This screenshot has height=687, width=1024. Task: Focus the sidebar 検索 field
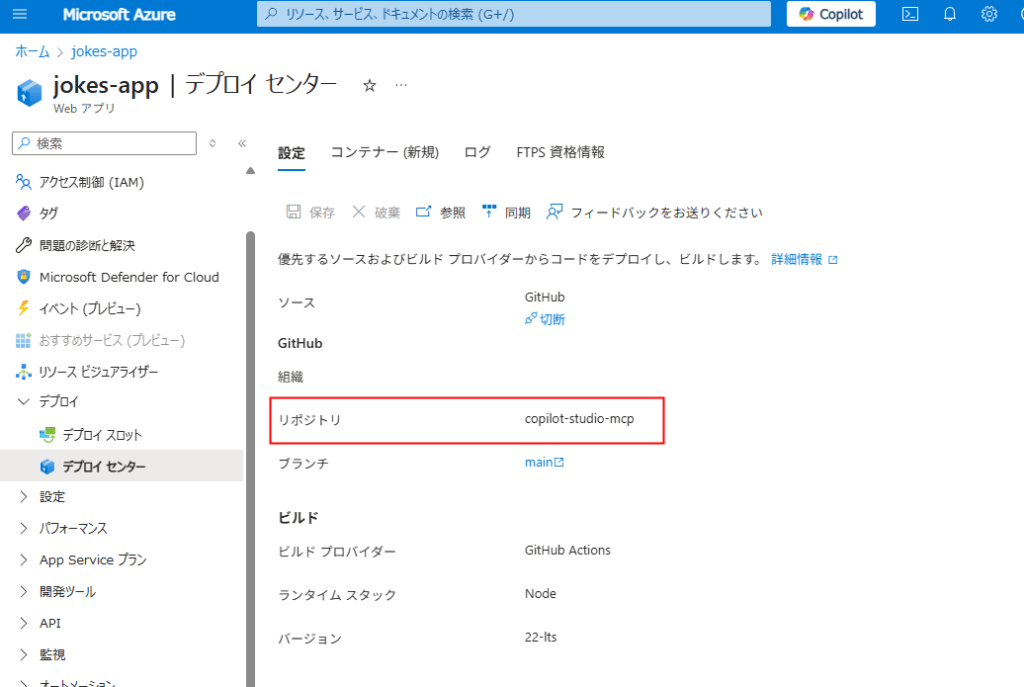104,143
